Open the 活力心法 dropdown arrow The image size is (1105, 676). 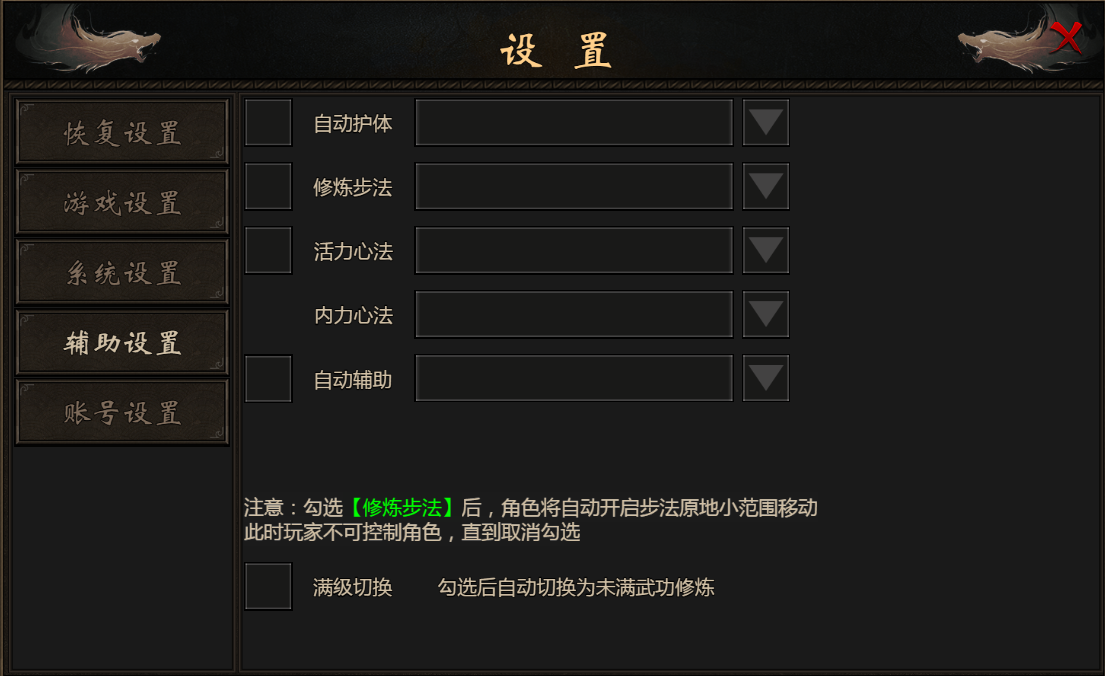(x=765, y=250)
